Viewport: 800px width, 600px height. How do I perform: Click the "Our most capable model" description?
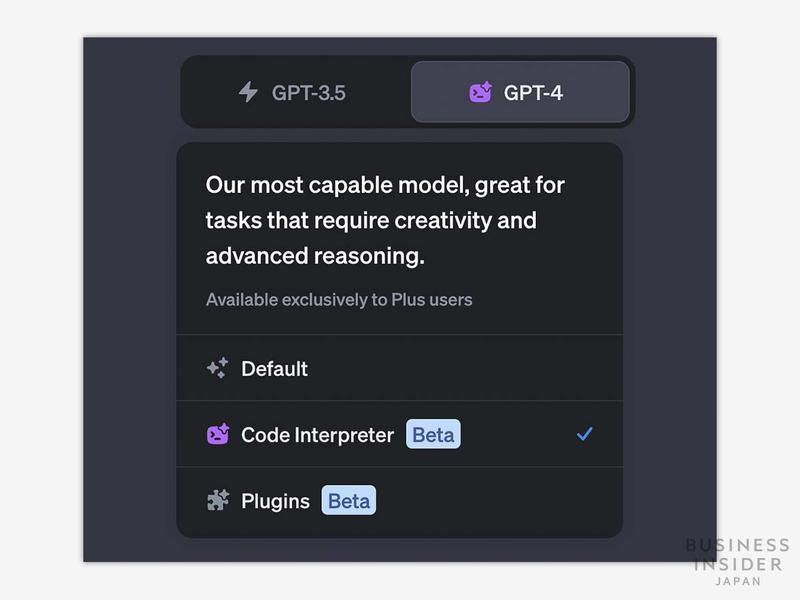(385, 185)
